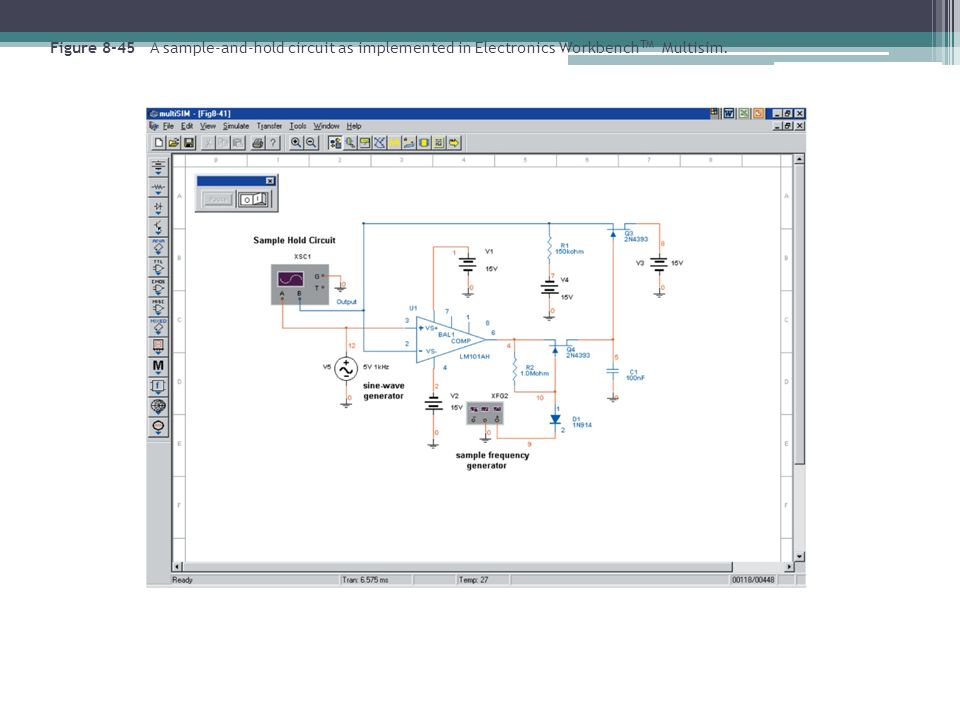Open the Miscellaneous M component bin
This screenshot has height=720, width=960.
click(158, 367)
